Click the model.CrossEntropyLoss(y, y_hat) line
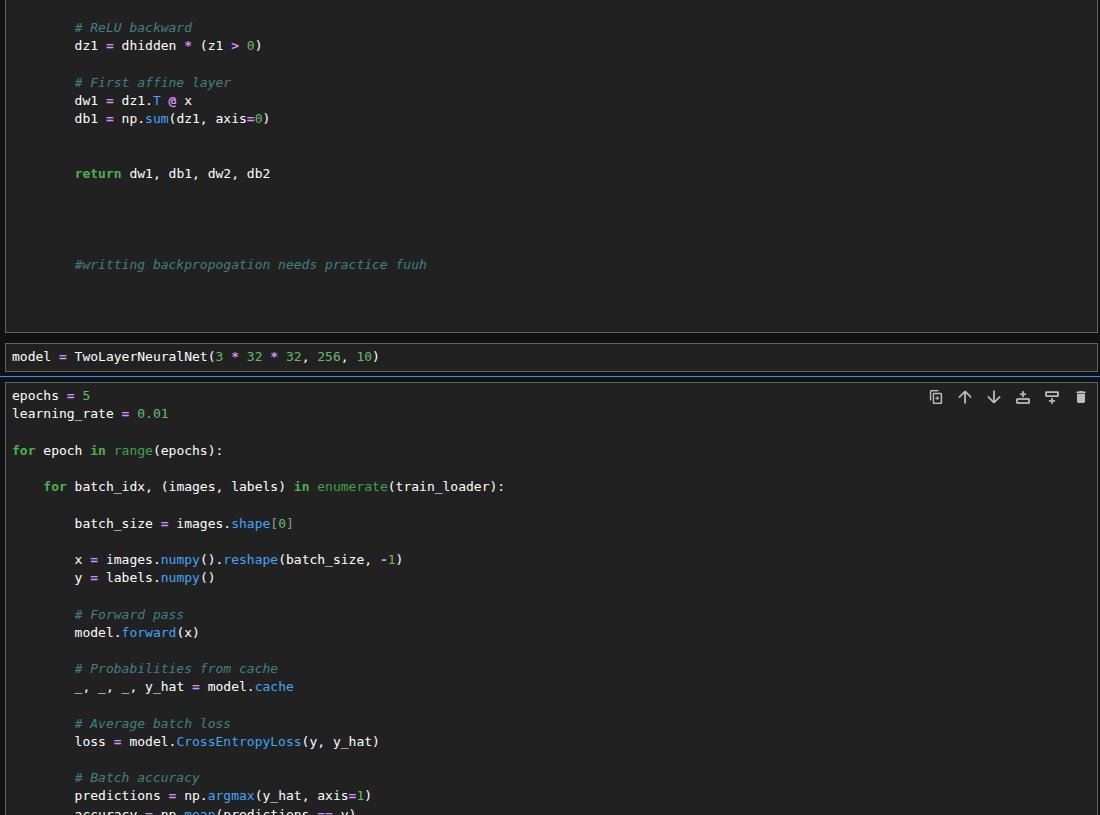 [x=227, y=741]
